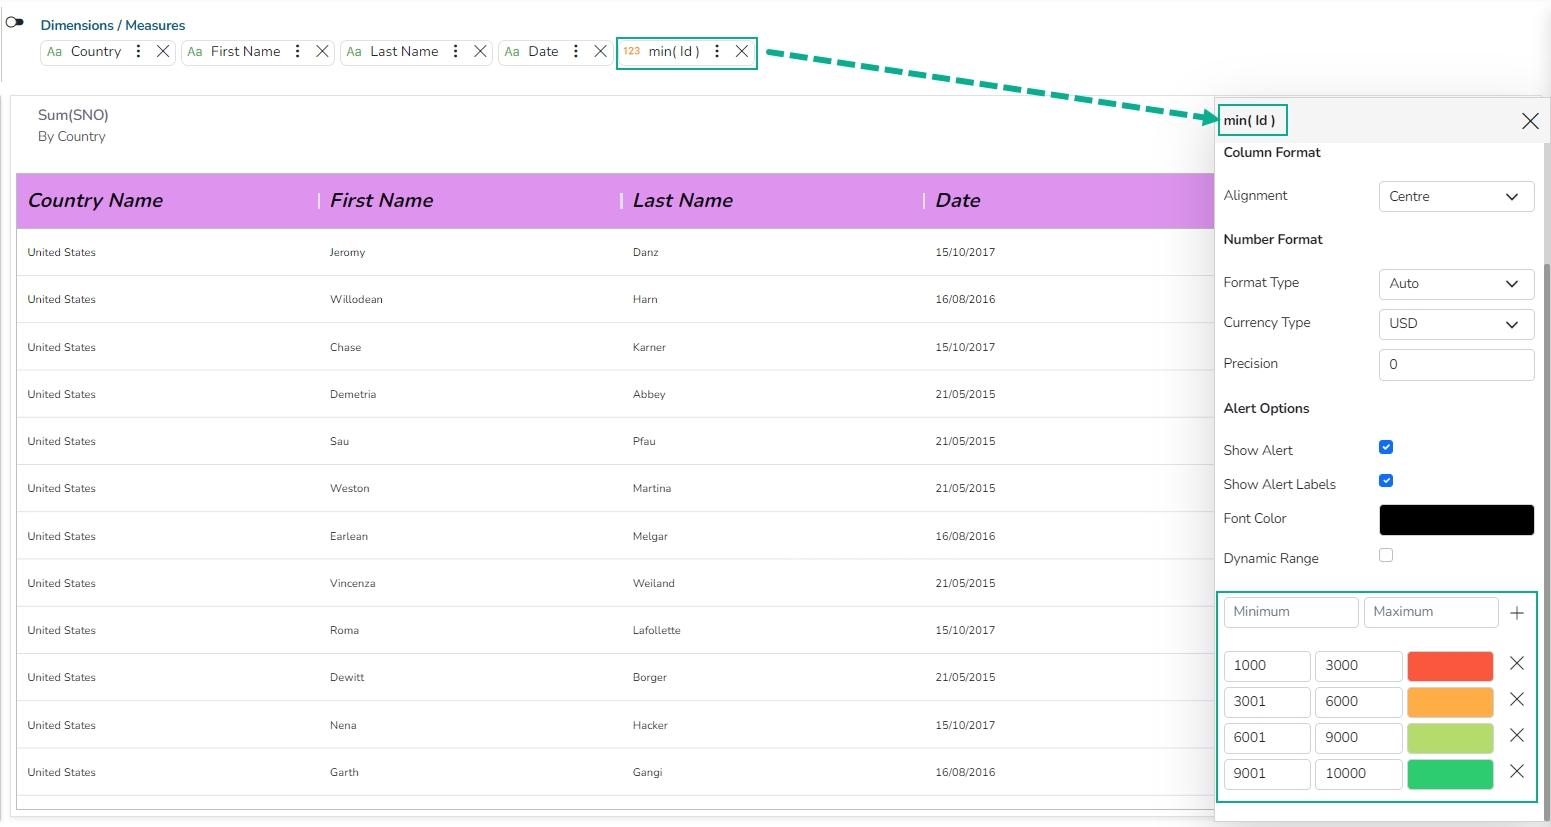Viewport: 1551px width, 827px height.
Task: Remove the First Name dimension chip
Action: [322, 52]
